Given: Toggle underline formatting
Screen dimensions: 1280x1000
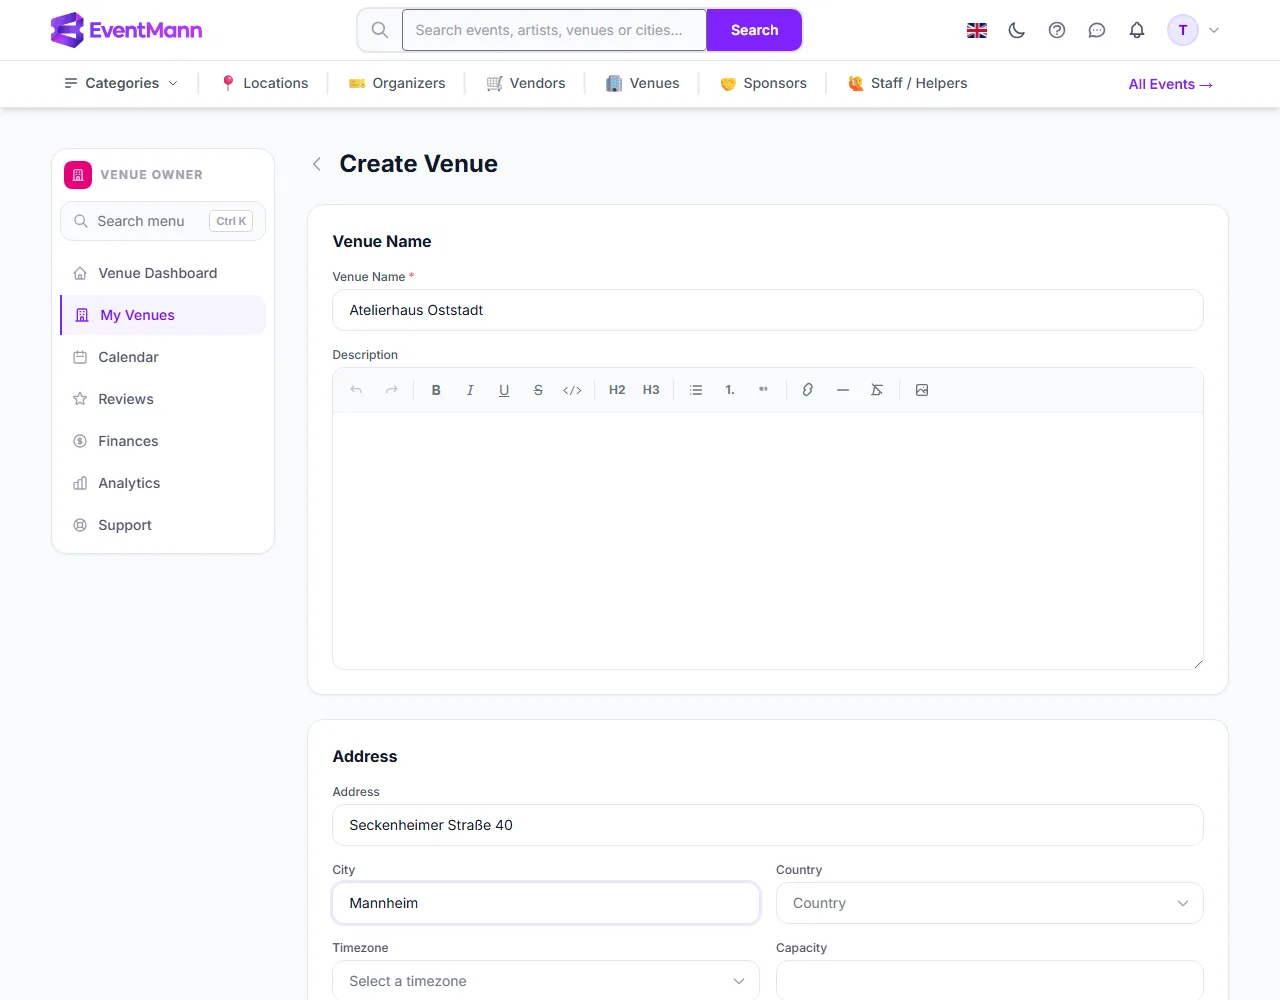Looking at the screenshot, I should [504, 390].
